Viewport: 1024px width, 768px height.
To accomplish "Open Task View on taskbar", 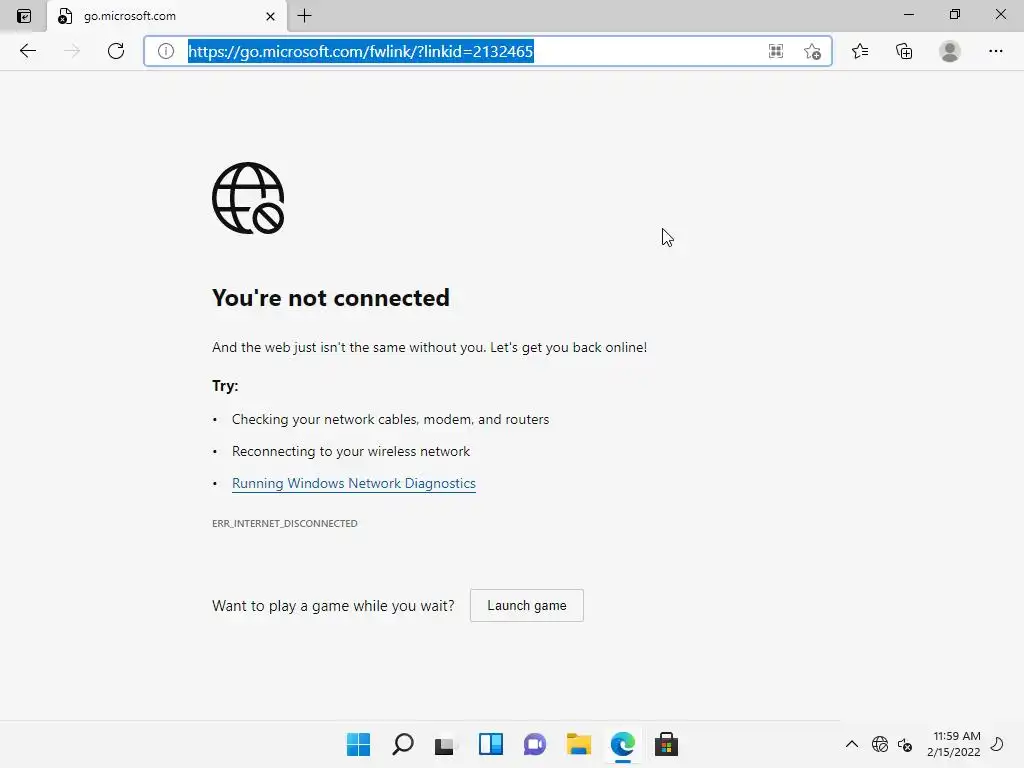I will click(445, 744).
